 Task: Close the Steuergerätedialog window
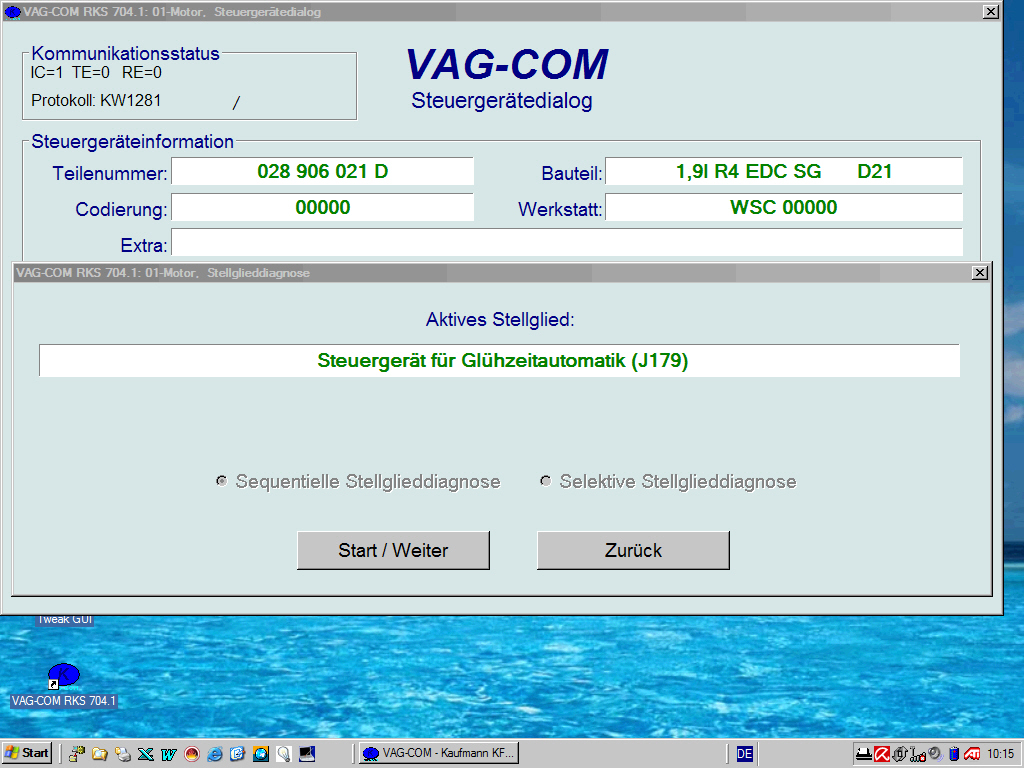991,12
